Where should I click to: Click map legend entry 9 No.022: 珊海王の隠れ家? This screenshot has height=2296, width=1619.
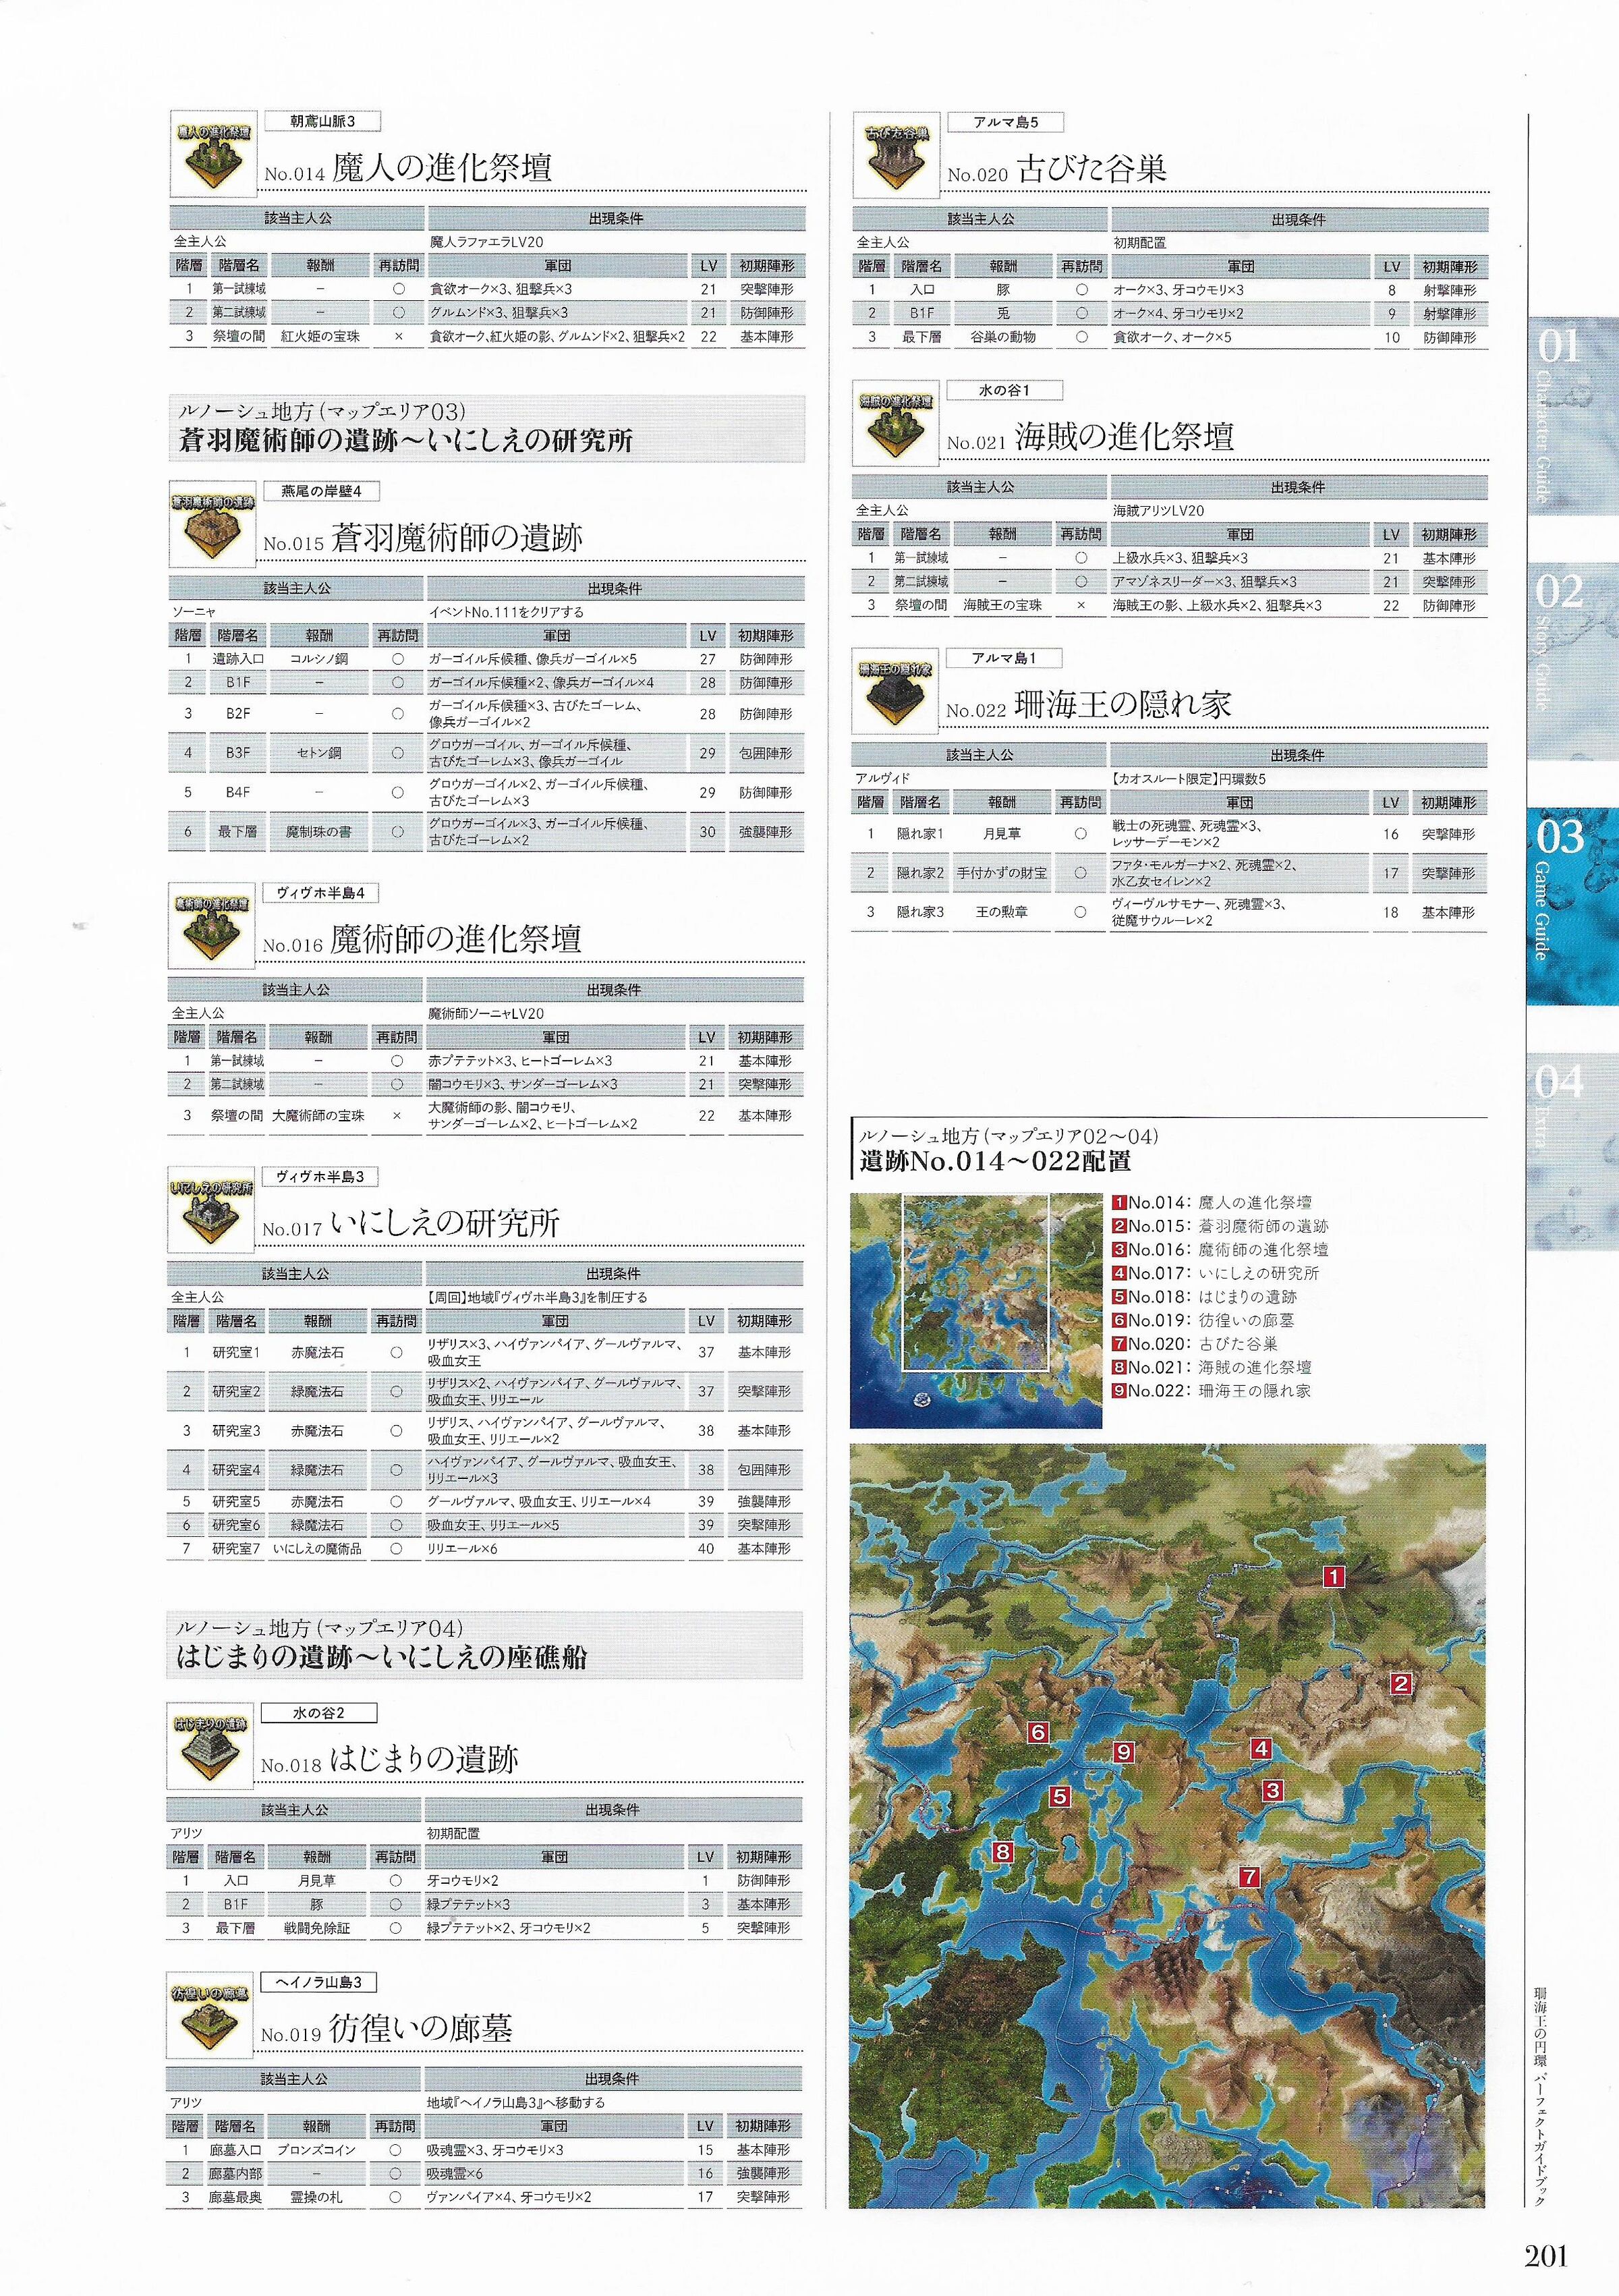(1213, 1390)
